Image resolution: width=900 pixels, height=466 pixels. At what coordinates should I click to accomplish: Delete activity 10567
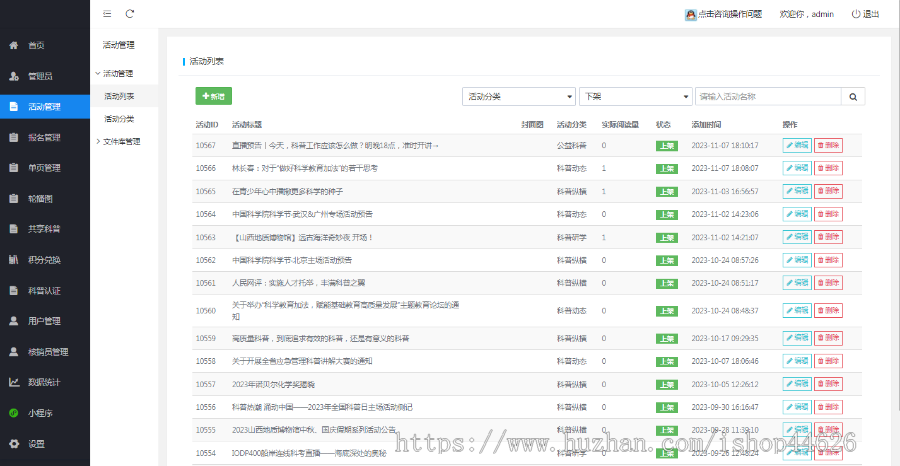pos(828,146)
